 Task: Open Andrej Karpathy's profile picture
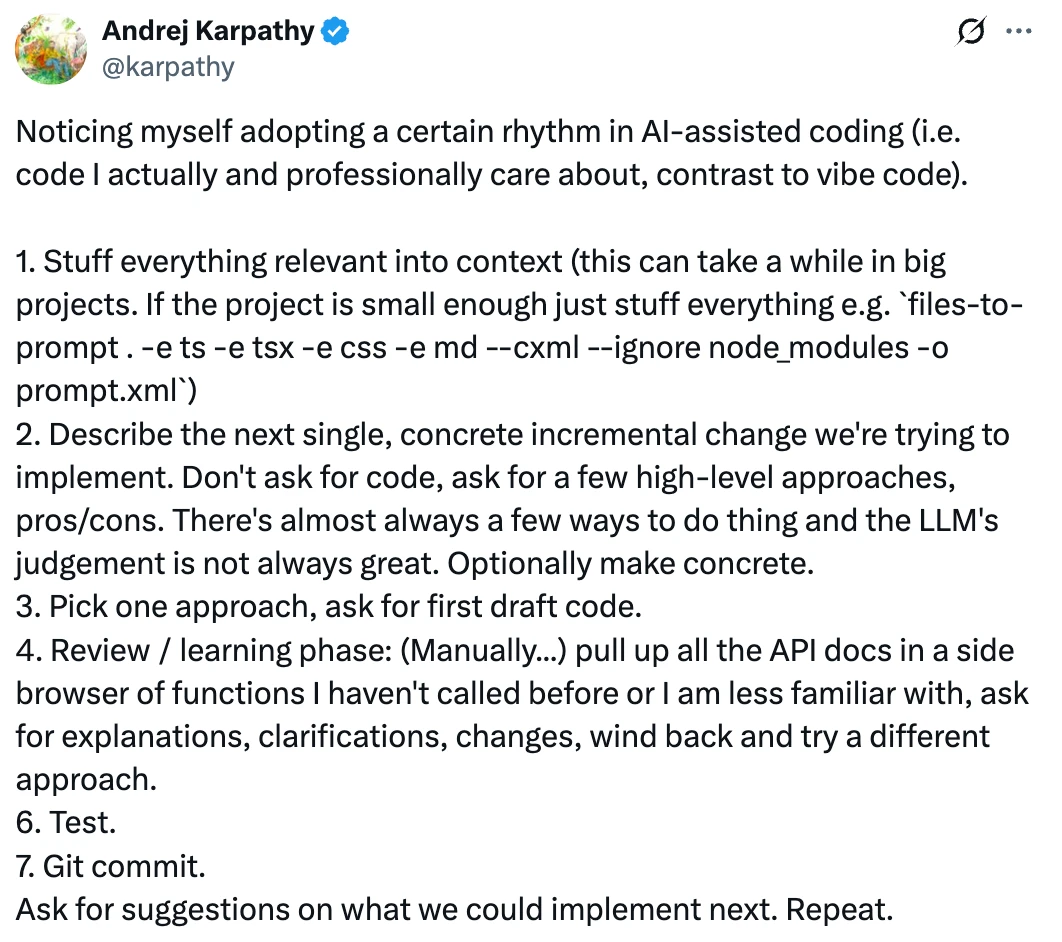pyautogui.click(x=50, y=49)
